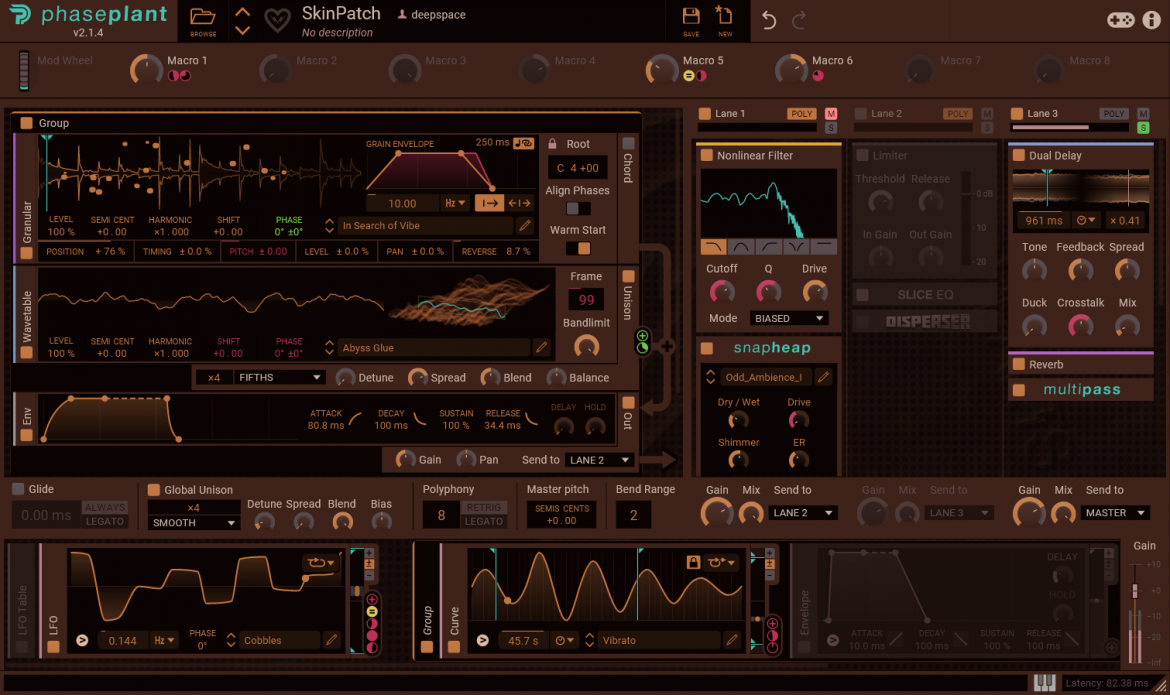This screenshot has height=695, width=1170.
Task: Open the BIASED filter mode dropdown
Action: (789, 318)
